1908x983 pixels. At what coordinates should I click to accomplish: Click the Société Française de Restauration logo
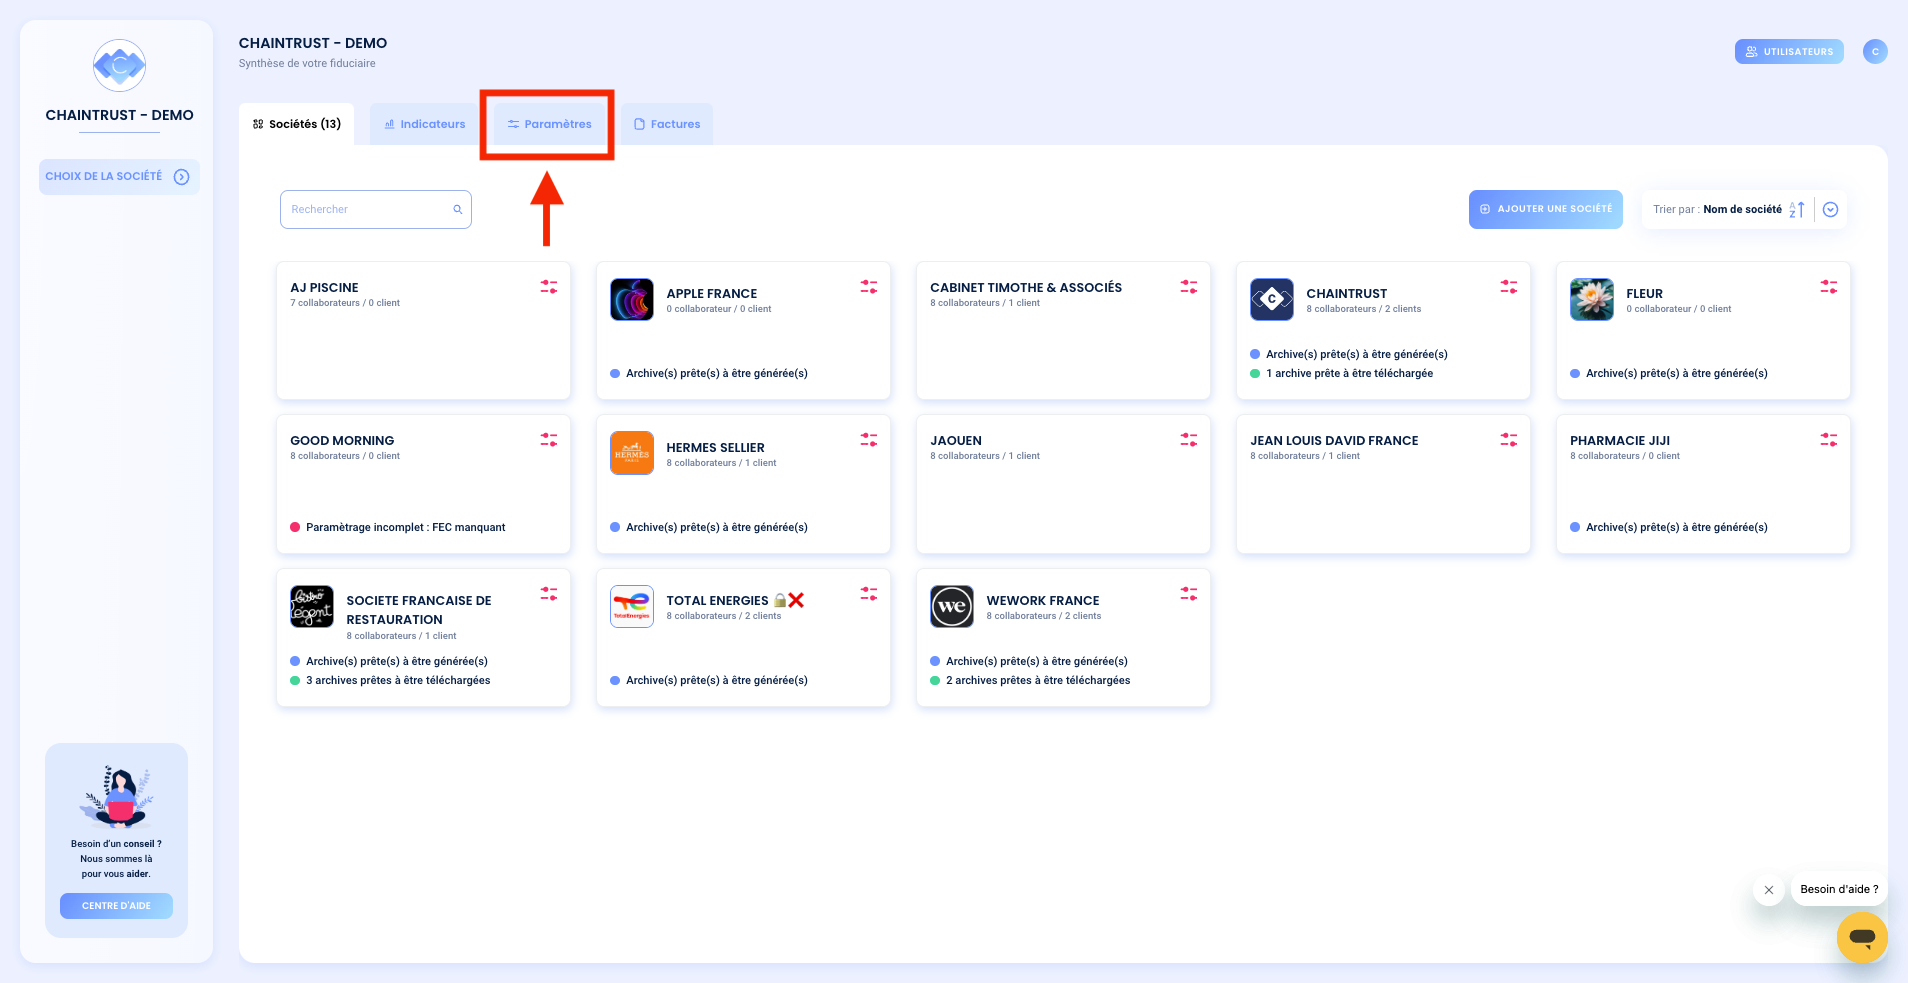coord(312,607)
